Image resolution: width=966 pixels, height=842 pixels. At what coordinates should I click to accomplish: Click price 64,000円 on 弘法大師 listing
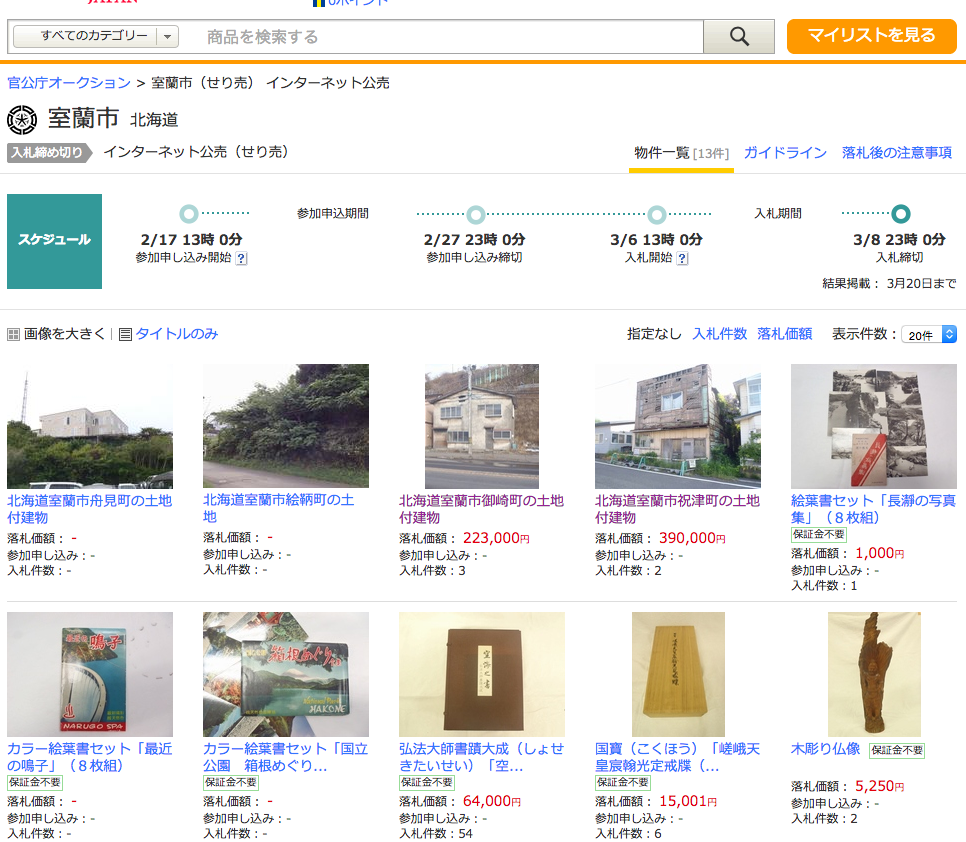pyautogui.click(x=492, y=801)
